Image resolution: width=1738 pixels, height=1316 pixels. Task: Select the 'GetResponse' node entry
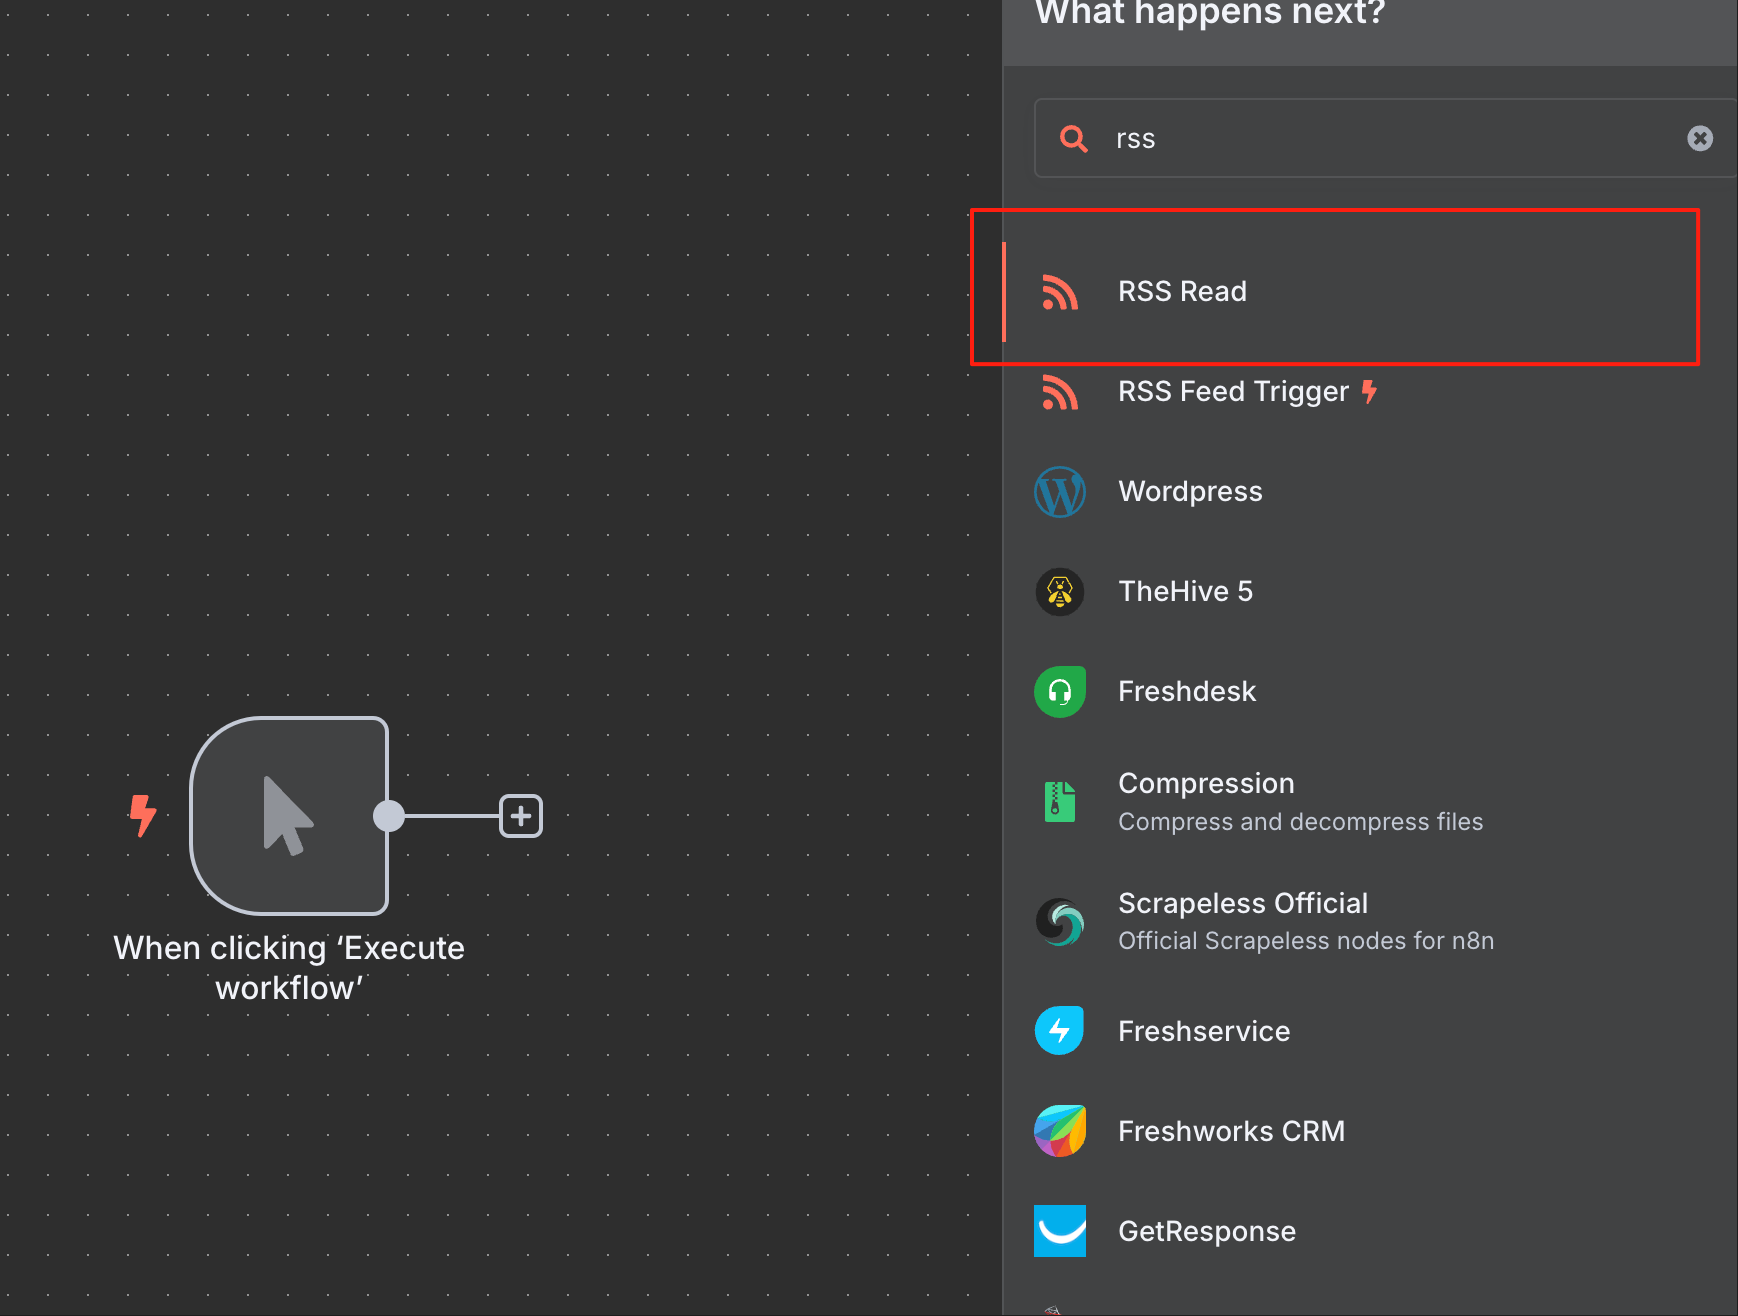(1370, 1231)
